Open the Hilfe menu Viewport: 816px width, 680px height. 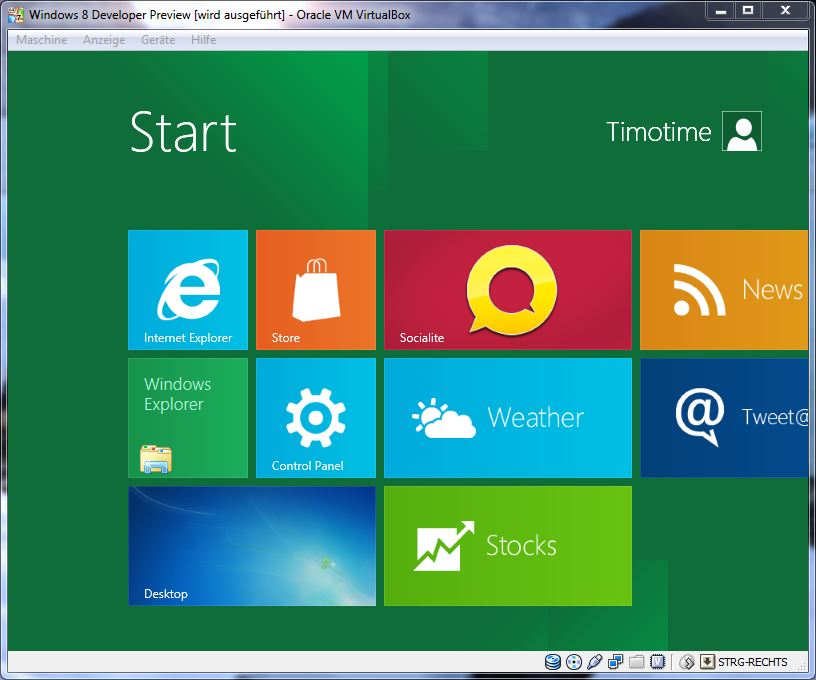(x=203, y=40)
